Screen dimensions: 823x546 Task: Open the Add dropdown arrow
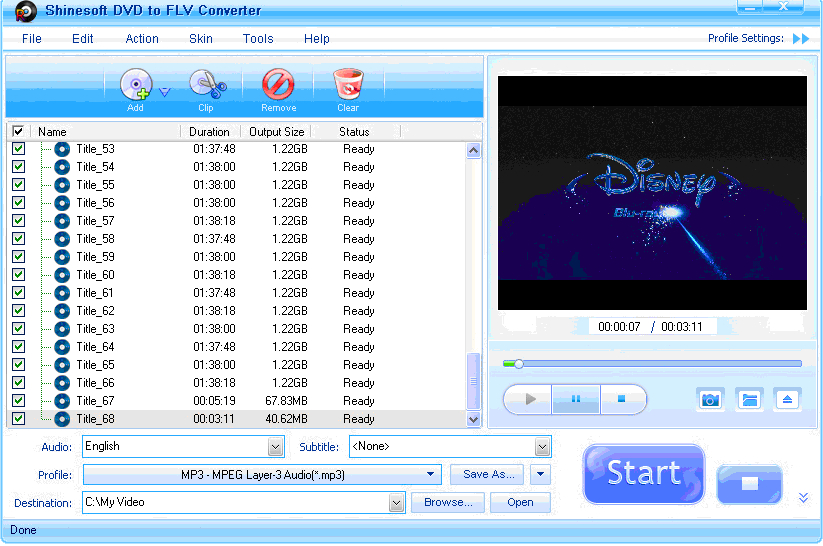[165, 92]
